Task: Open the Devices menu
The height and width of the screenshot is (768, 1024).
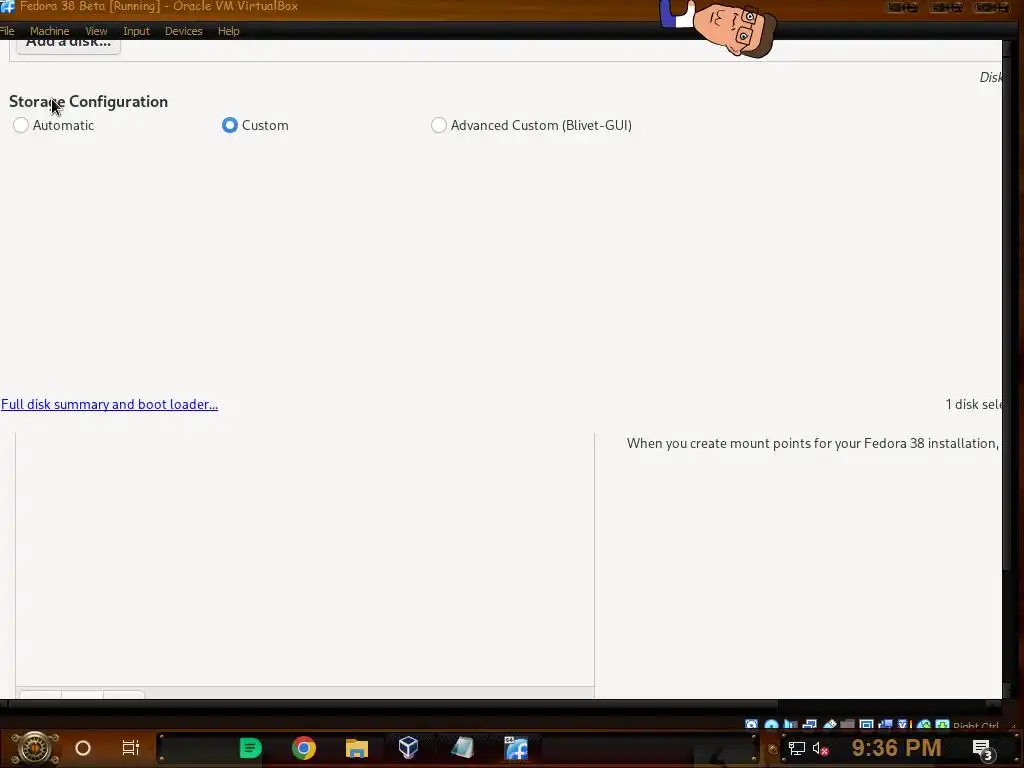Action: [x=184, y=31]
